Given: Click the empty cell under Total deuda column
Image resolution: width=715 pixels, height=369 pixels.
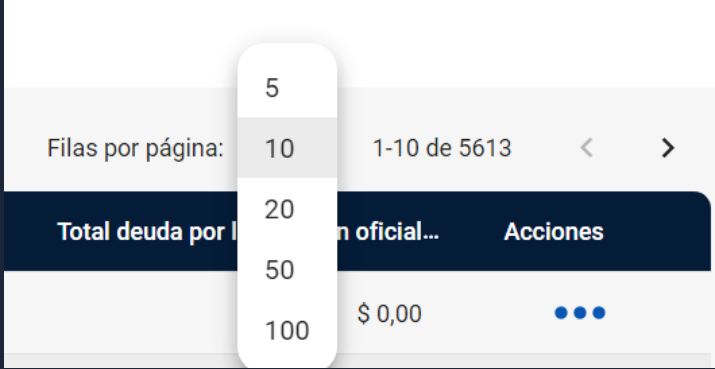Looking at the screenshot, I should [x=121, y=312].
